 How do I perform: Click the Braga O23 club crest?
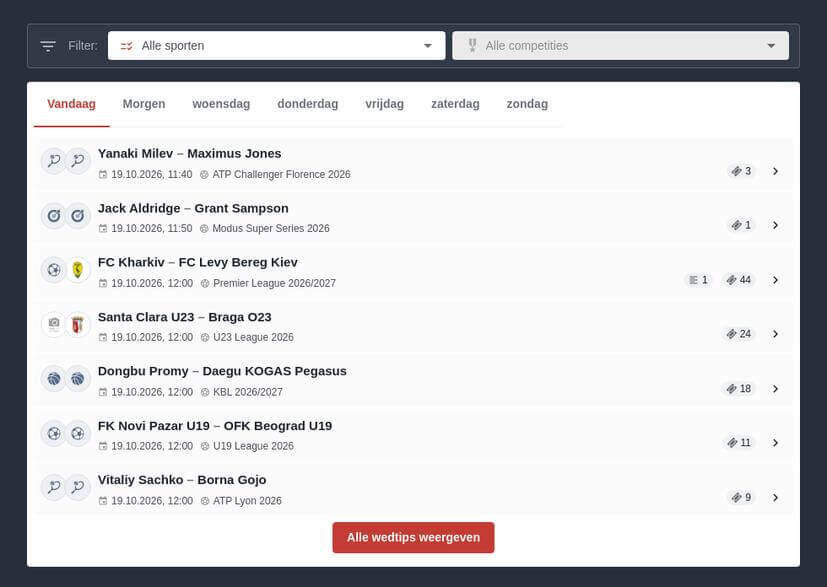click(x=78, y=324)
